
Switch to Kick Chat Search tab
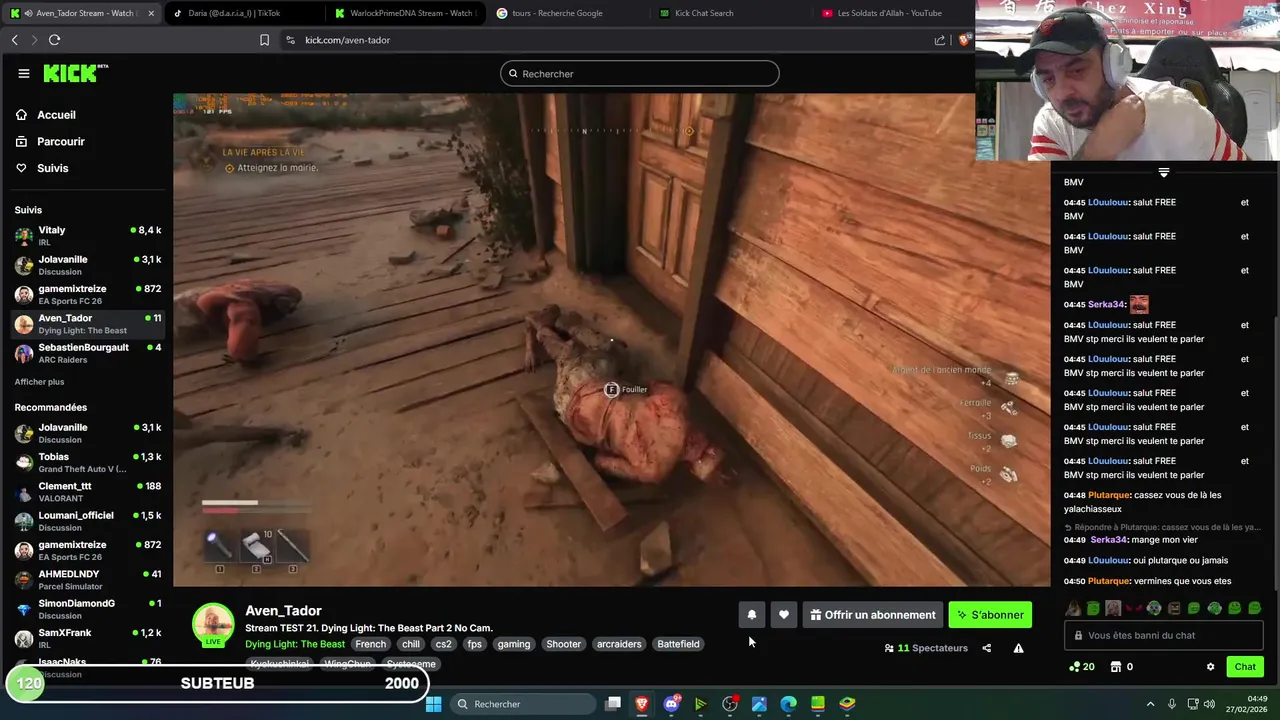point(729,13)
